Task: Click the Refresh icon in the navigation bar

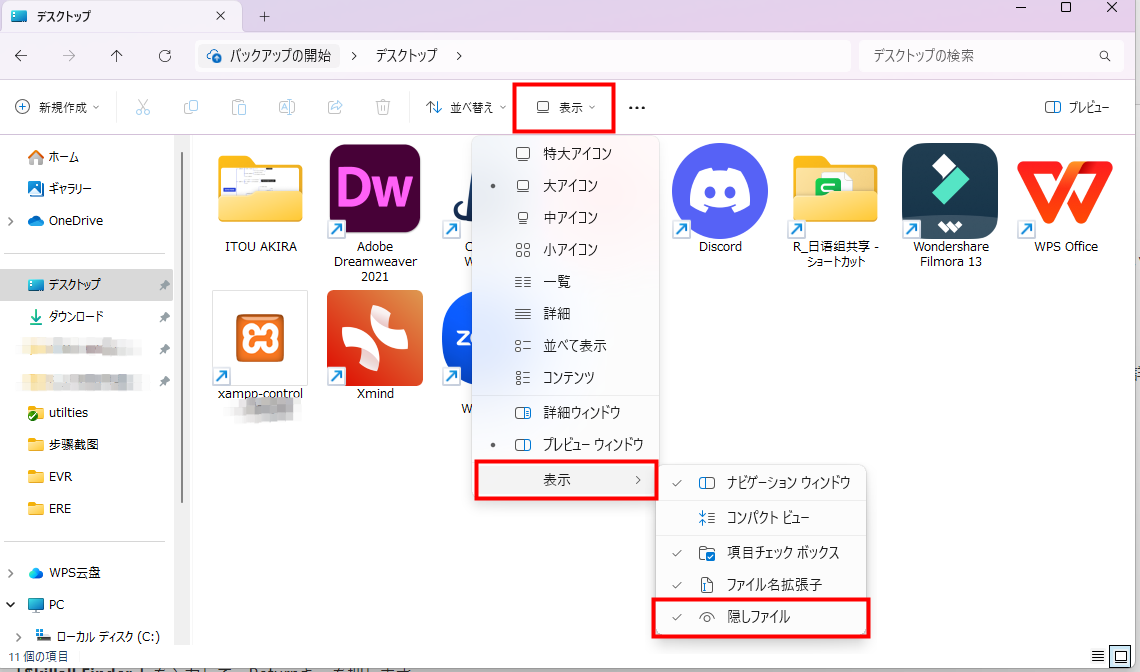Action: pyautogui.click(x=164, y=56)
